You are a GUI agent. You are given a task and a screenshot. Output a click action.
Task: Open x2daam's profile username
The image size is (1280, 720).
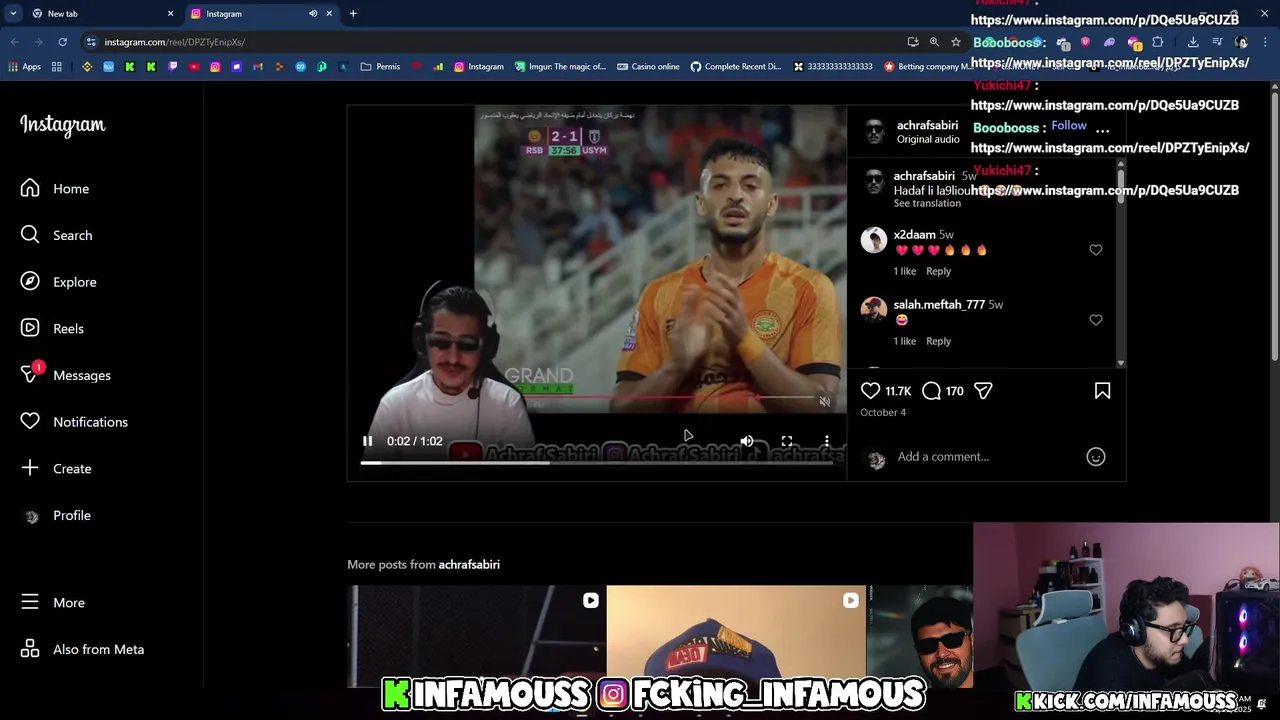tap(914, 235)
